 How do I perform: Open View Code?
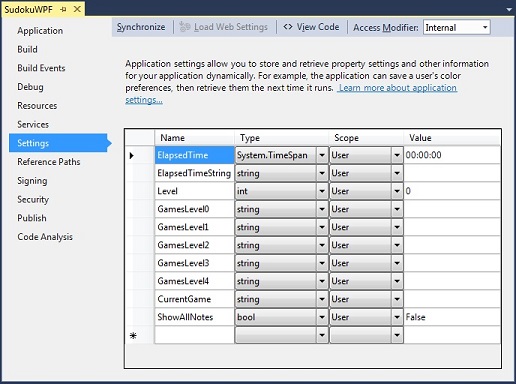click(311, 27)
